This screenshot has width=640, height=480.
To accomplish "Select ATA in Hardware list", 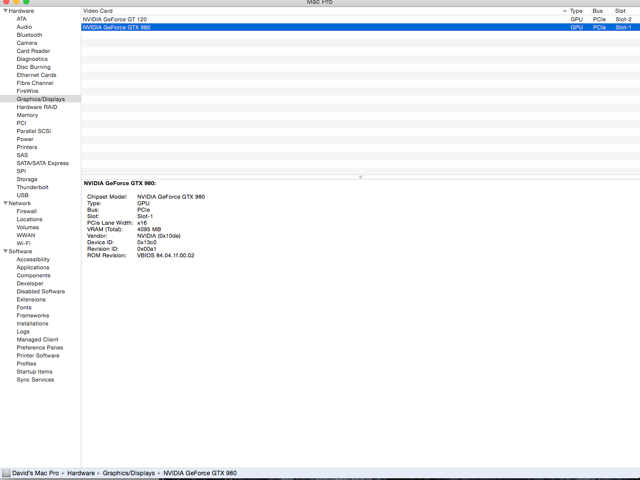I will pos(21,19).
